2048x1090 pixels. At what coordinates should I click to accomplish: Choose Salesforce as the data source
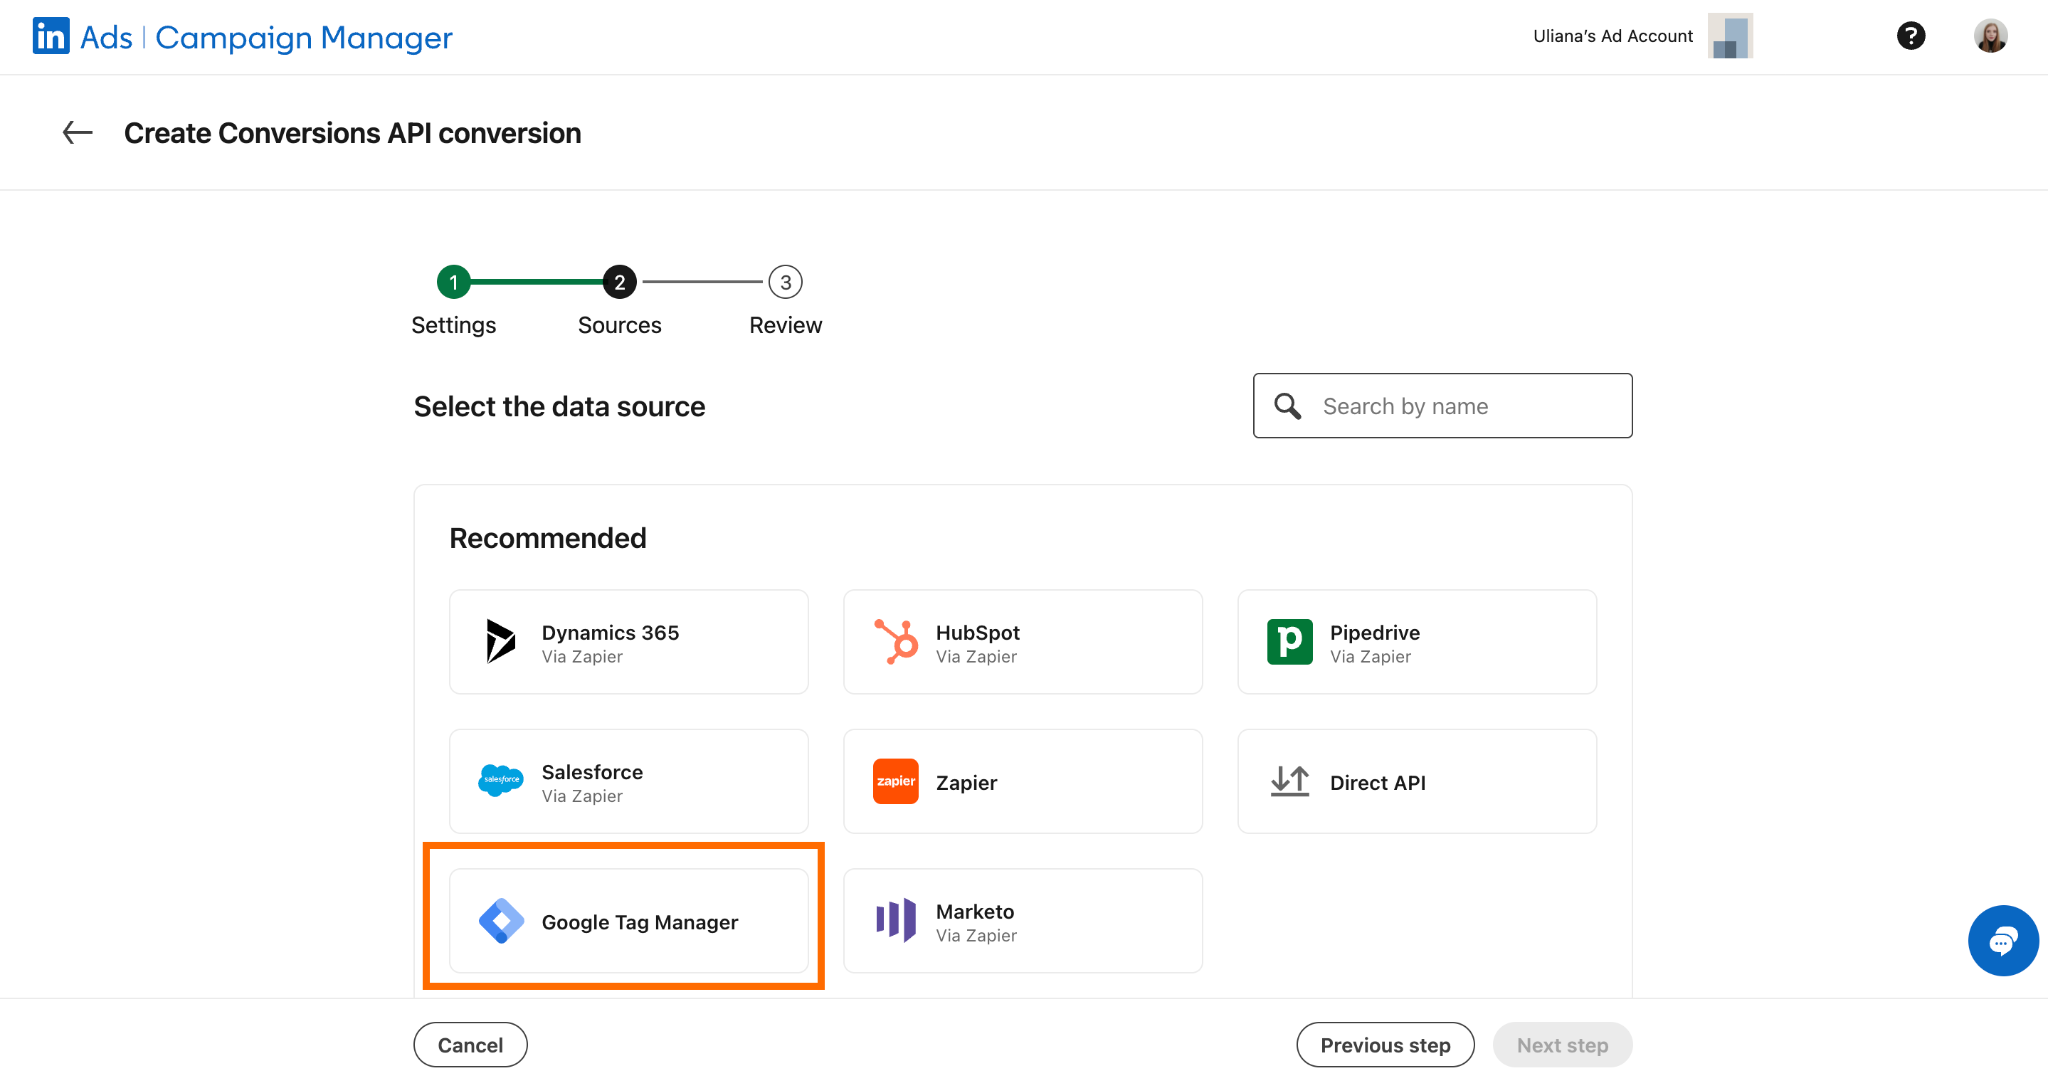tap(629, 781)
